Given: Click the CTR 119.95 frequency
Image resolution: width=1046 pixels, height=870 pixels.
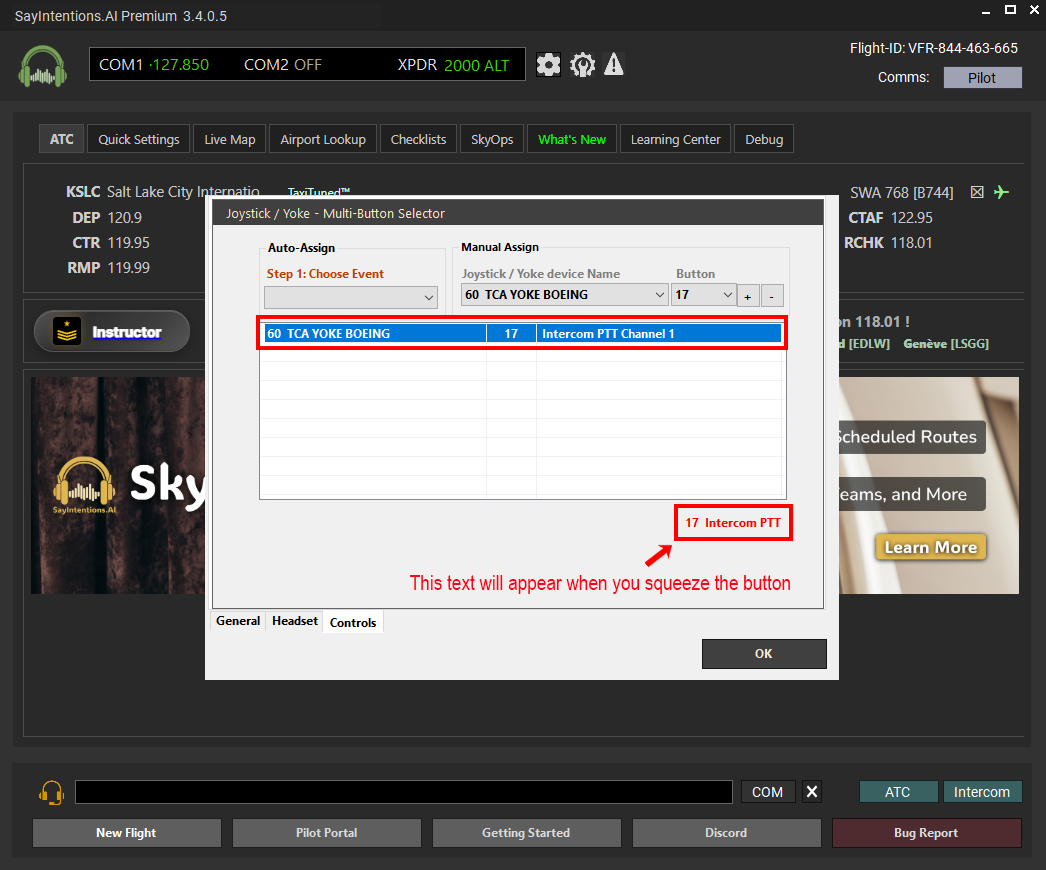Looking at the screenshot, I should (111, 243).
